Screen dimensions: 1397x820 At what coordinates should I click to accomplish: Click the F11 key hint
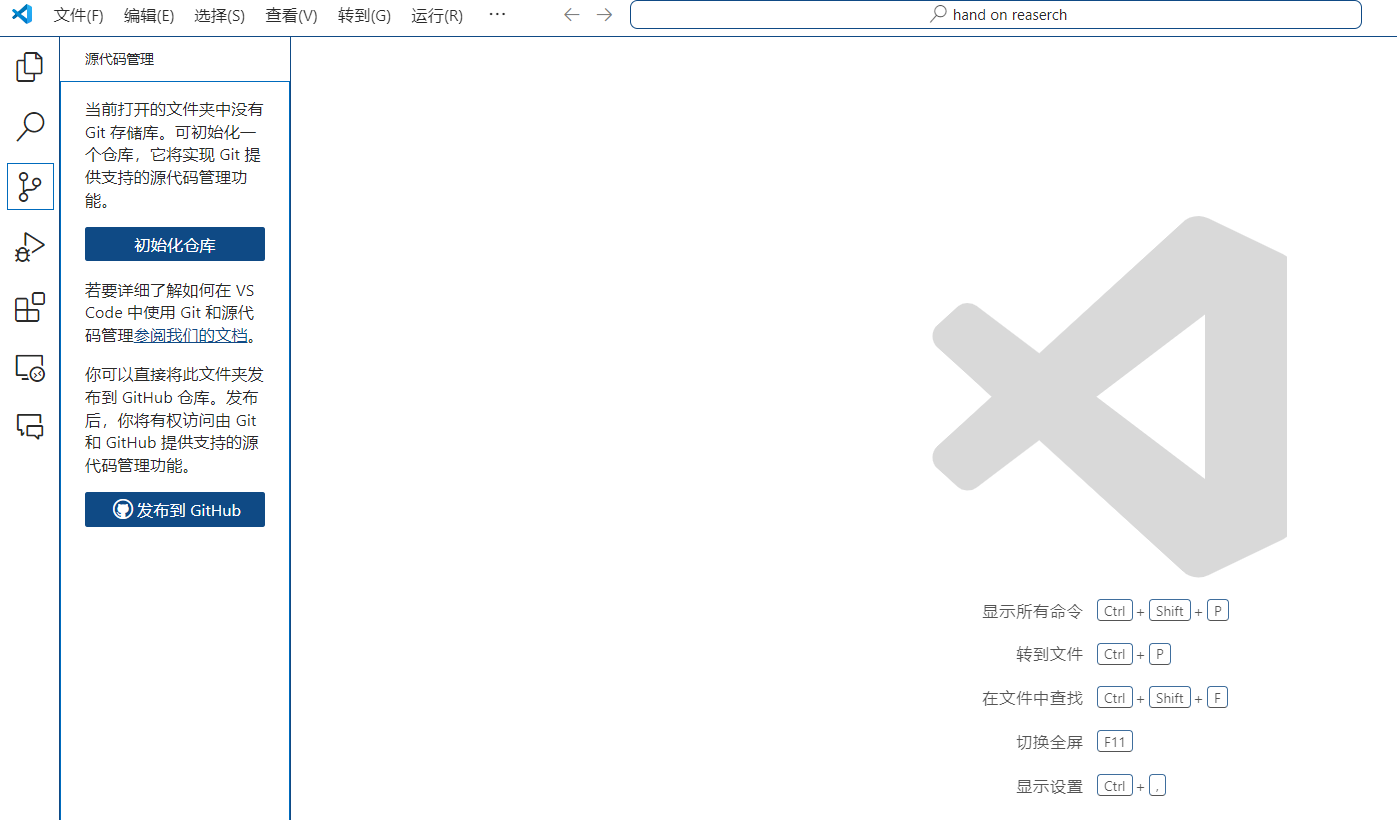click(x=1115, y=742)
